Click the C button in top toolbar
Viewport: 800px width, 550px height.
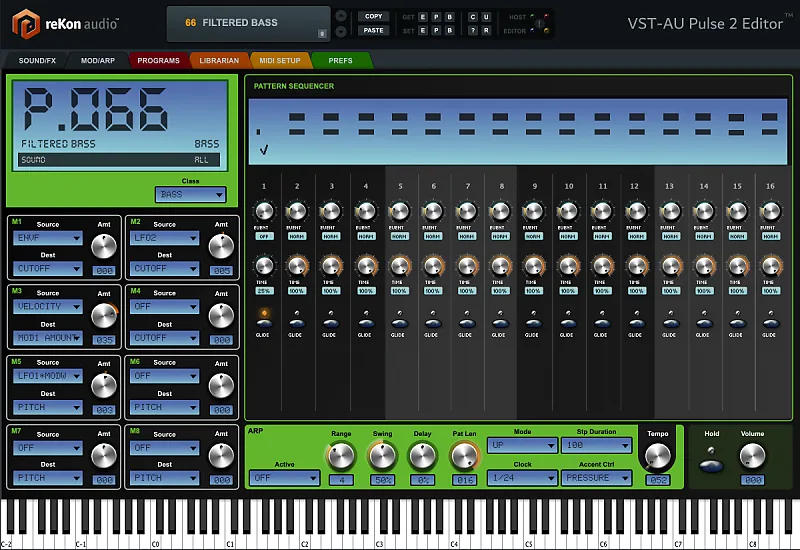tap(473, 17)
